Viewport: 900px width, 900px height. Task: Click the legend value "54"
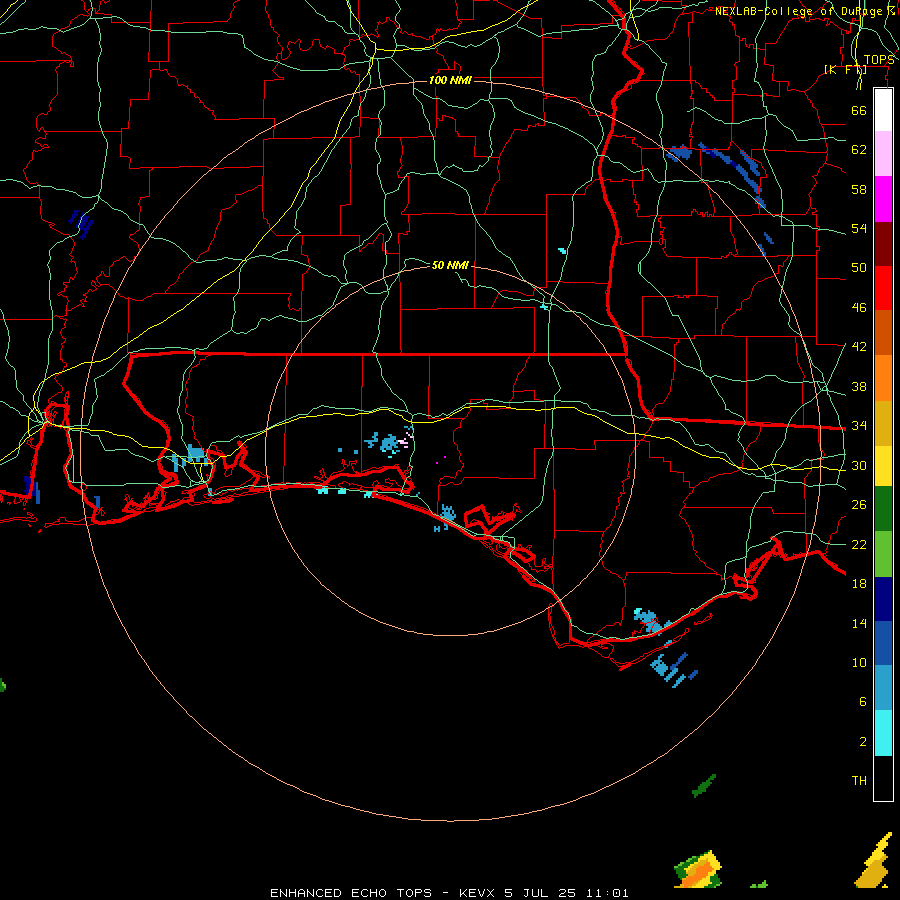tap(859, 228)
